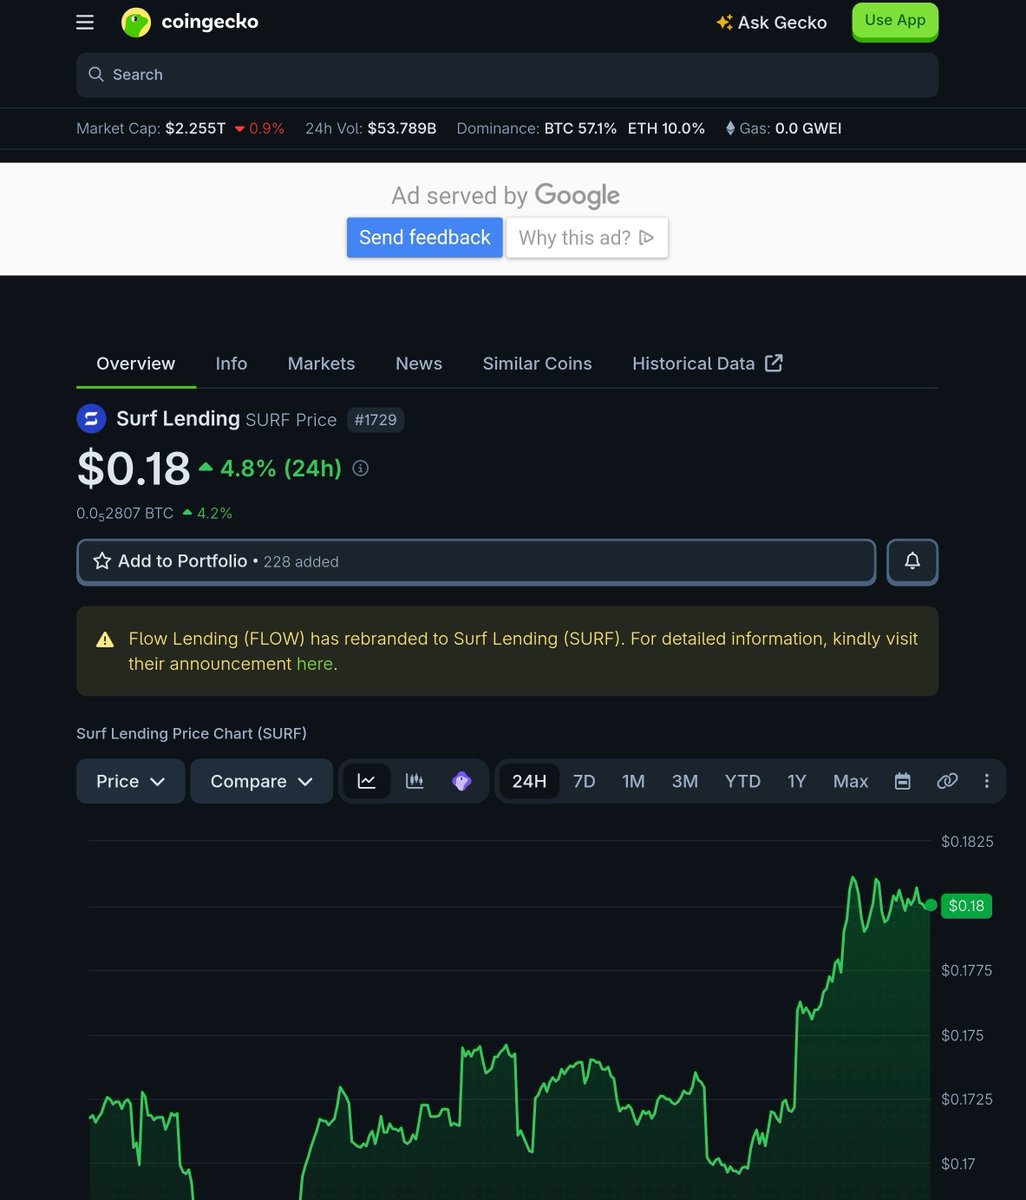
Task: Click the 4.8% (24h) change
Action: click(x=270, y=468)
